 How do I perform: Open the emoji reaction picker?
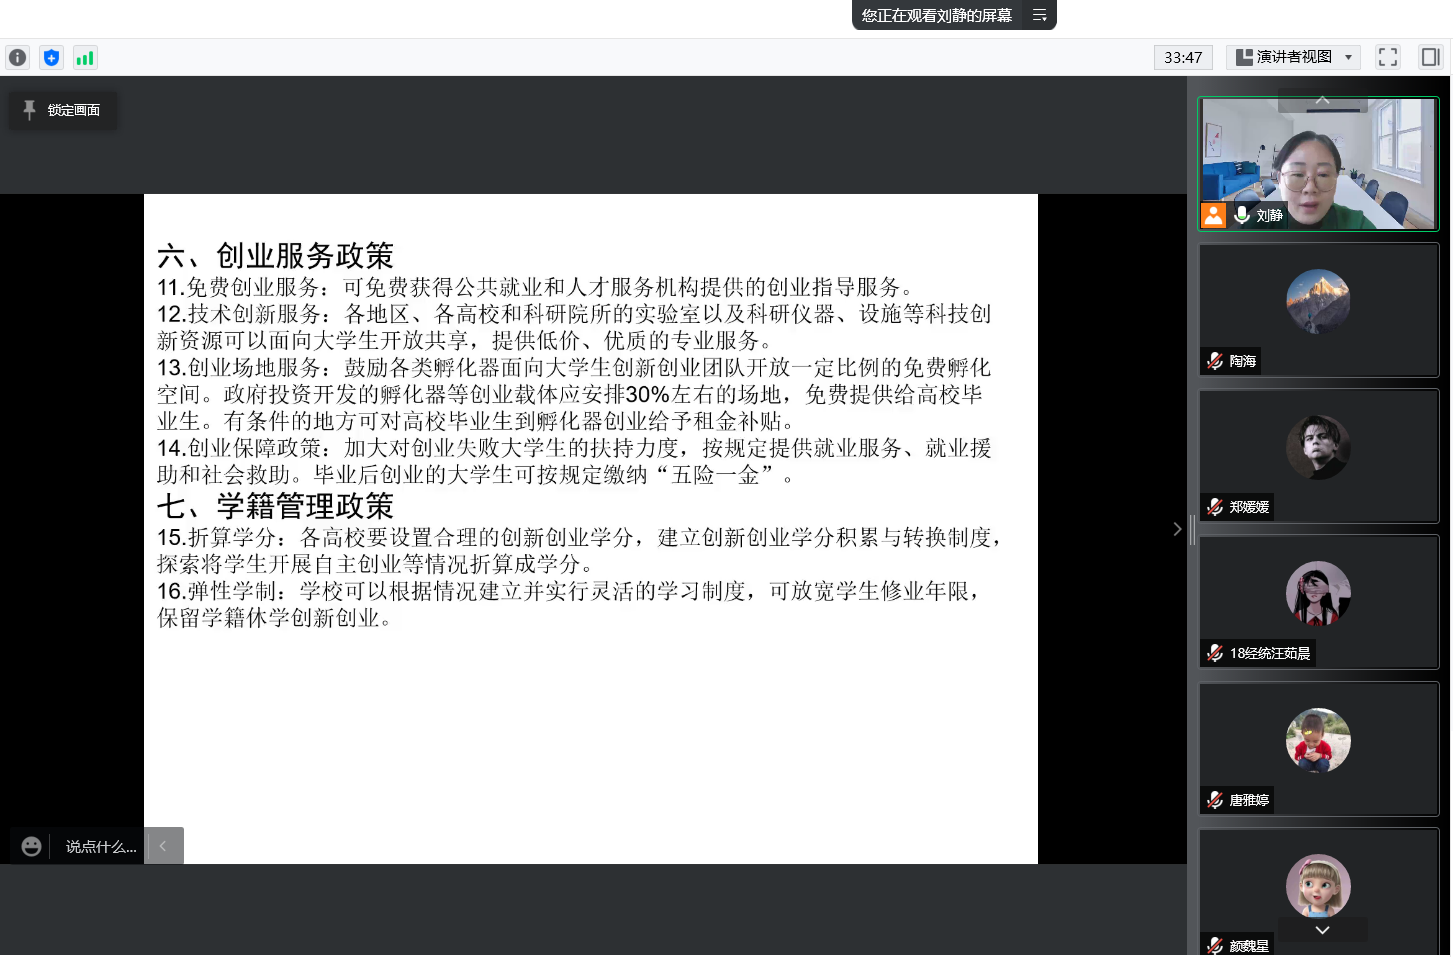(x=32, y=847)
